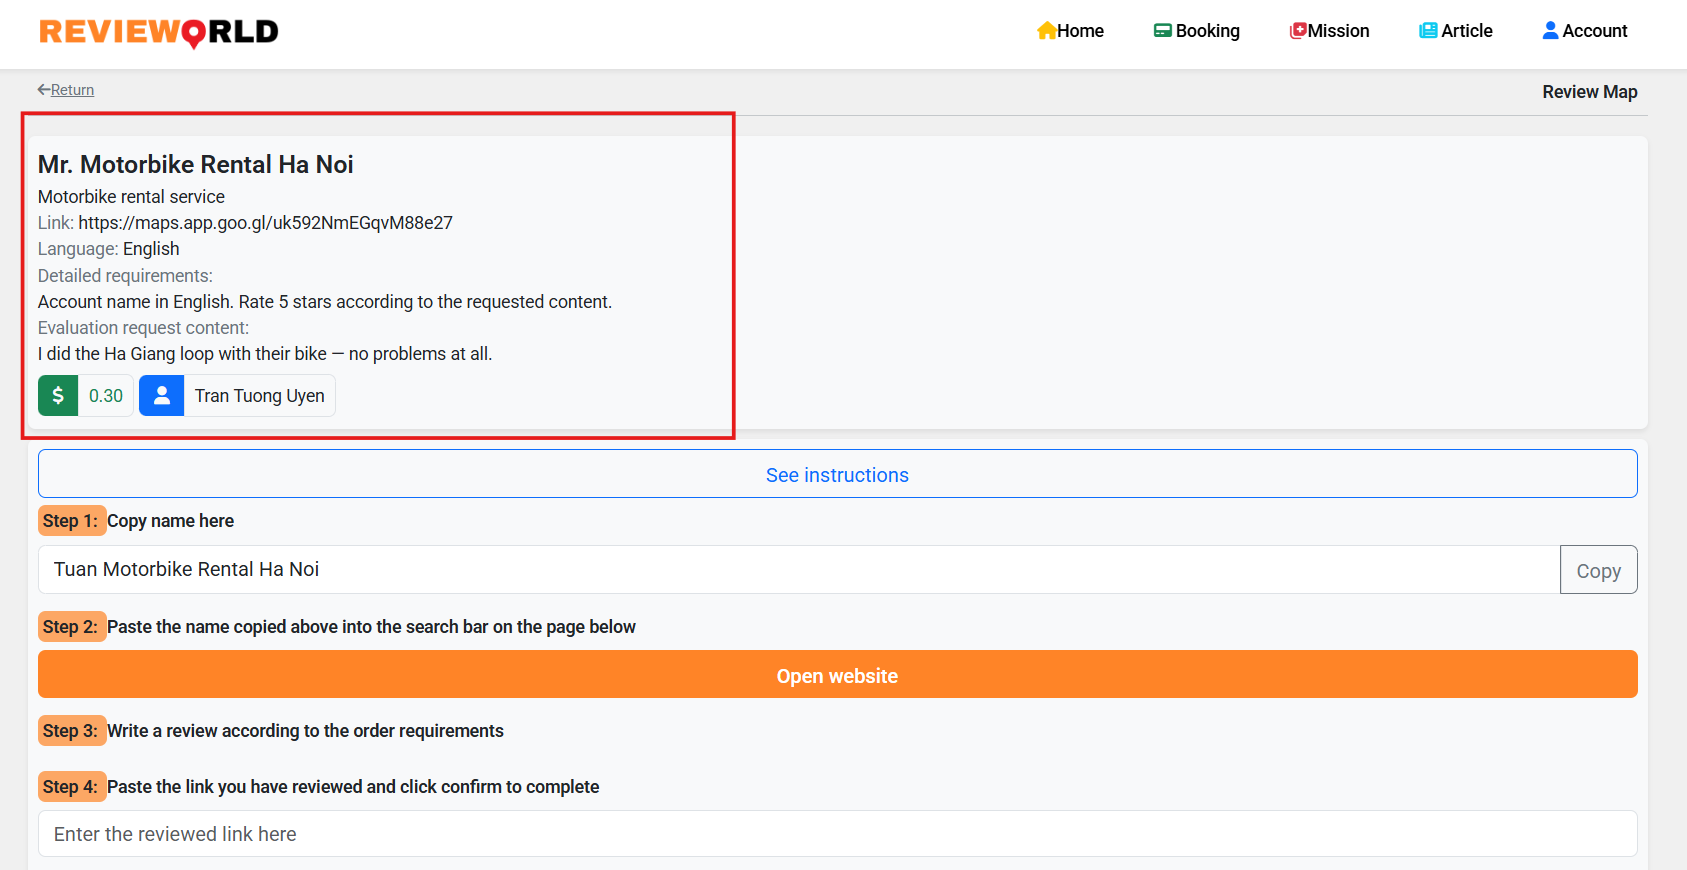Click the Step 1 badge
The image size is (1687, 870).
point(71,521)
